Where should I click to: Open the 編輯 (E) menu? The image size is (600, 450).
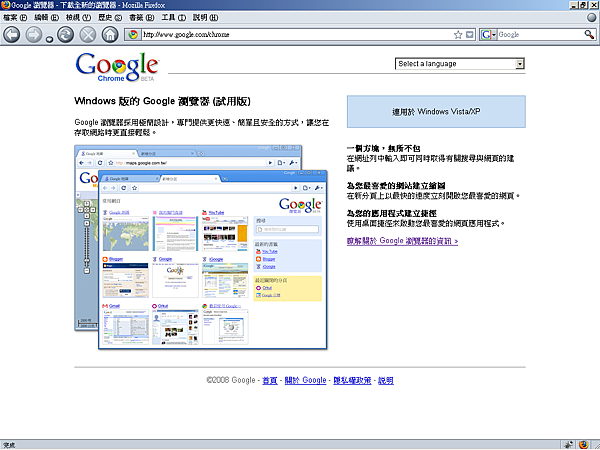tap(46, 18)
